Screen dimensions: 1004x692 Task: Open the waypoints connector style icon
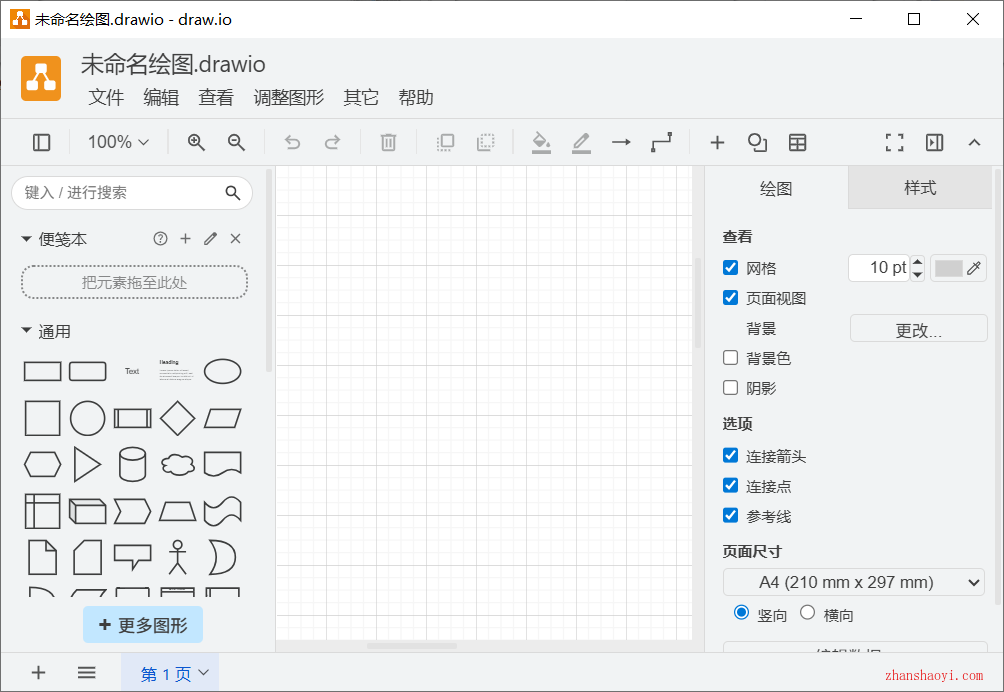pos(661,143)
